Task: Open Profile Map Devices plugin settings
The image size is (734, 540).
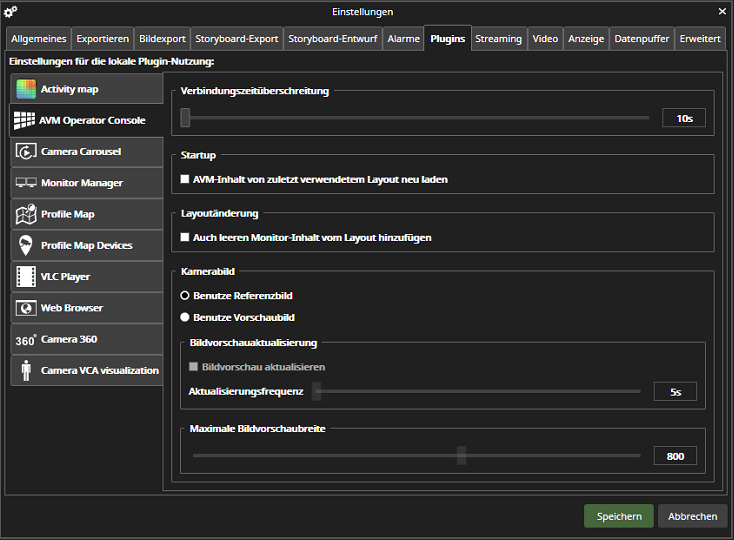Action: coord(87,245)
